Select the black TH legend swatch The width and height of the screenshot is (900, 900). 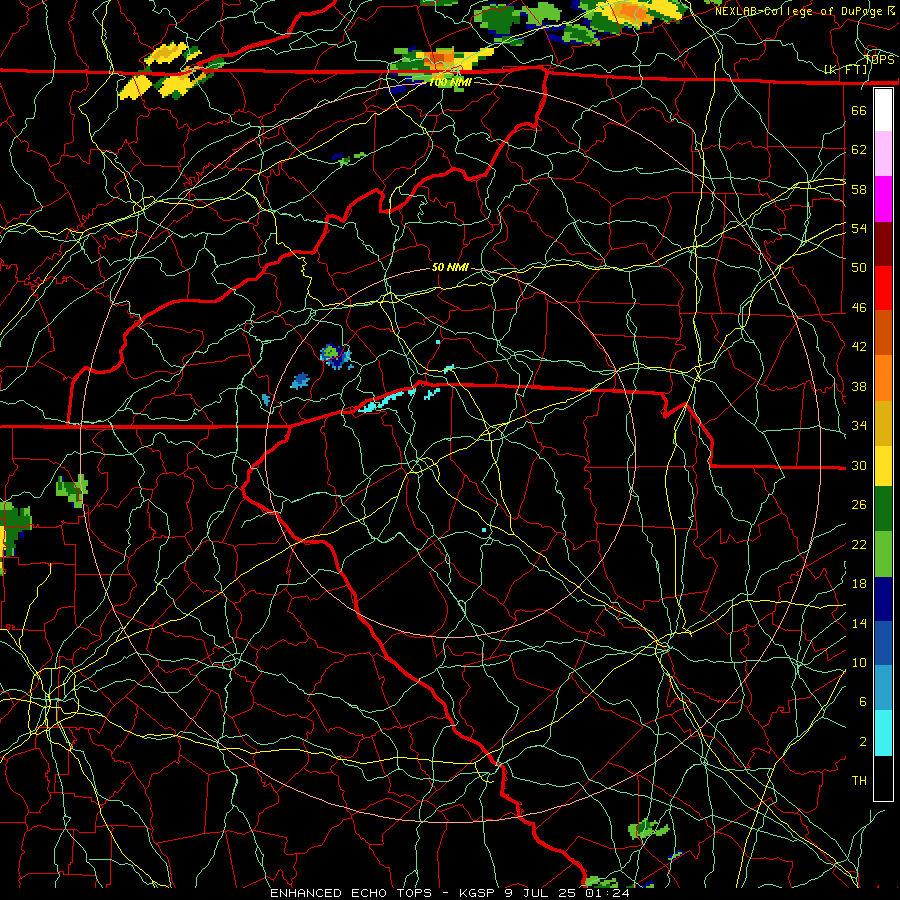(883, 778)
